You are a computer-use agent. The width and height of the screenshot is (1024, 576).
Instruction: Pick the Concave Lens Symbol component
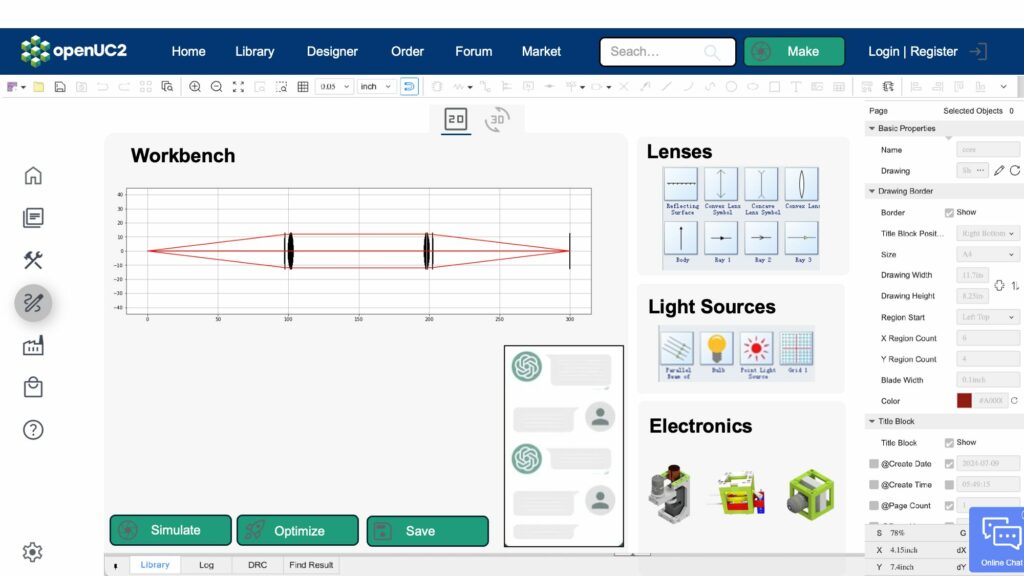click(x=762, y=185)
